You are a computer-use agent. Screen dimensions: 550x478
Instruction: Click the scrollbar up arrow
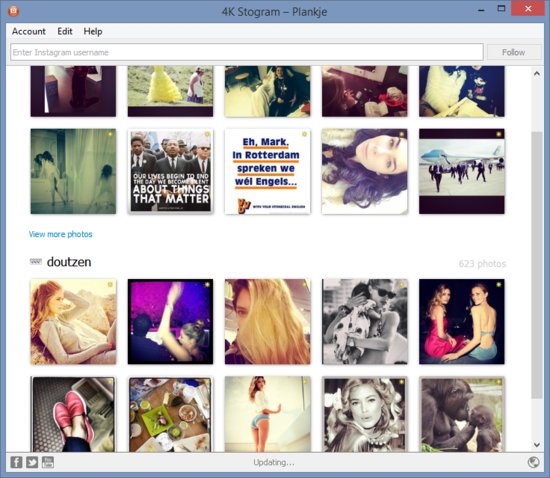coord(537,74)
